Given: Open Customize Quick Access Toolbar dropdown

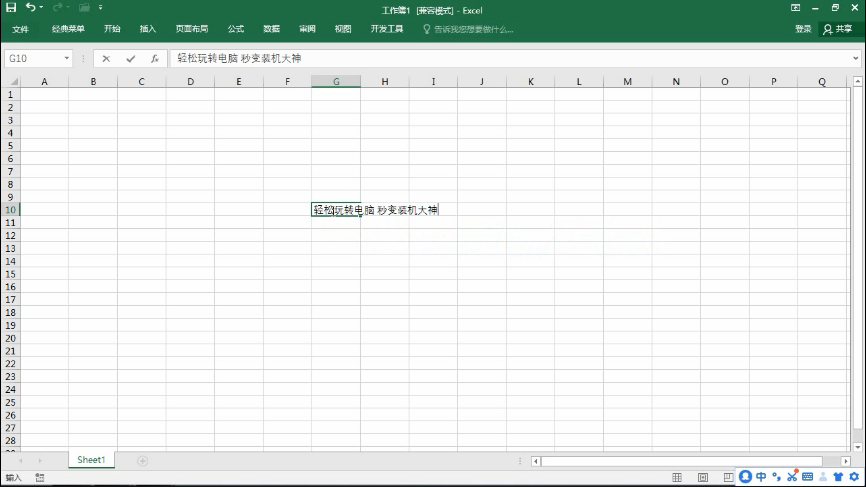Looking at the screenshot, I should pos(101,8).
